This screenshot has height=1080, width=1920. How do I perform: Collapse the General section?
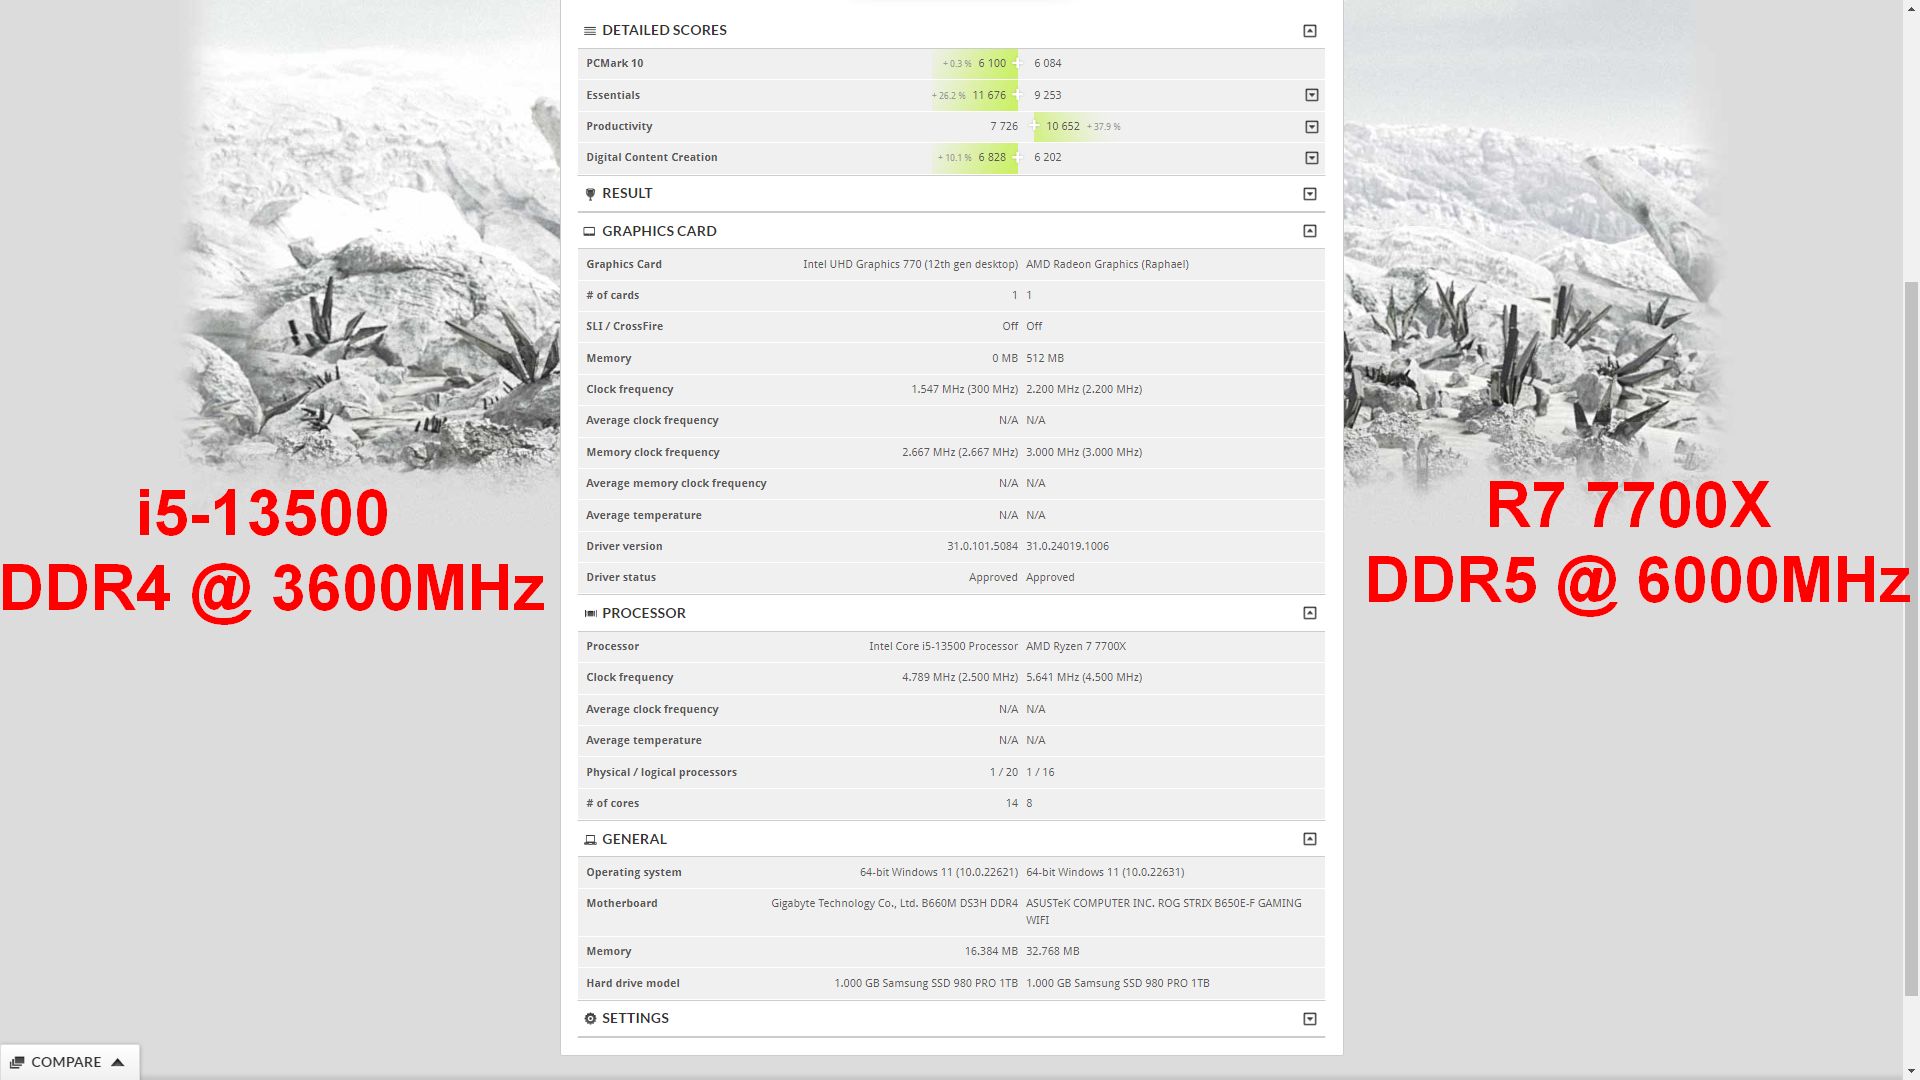point(1310,839)
